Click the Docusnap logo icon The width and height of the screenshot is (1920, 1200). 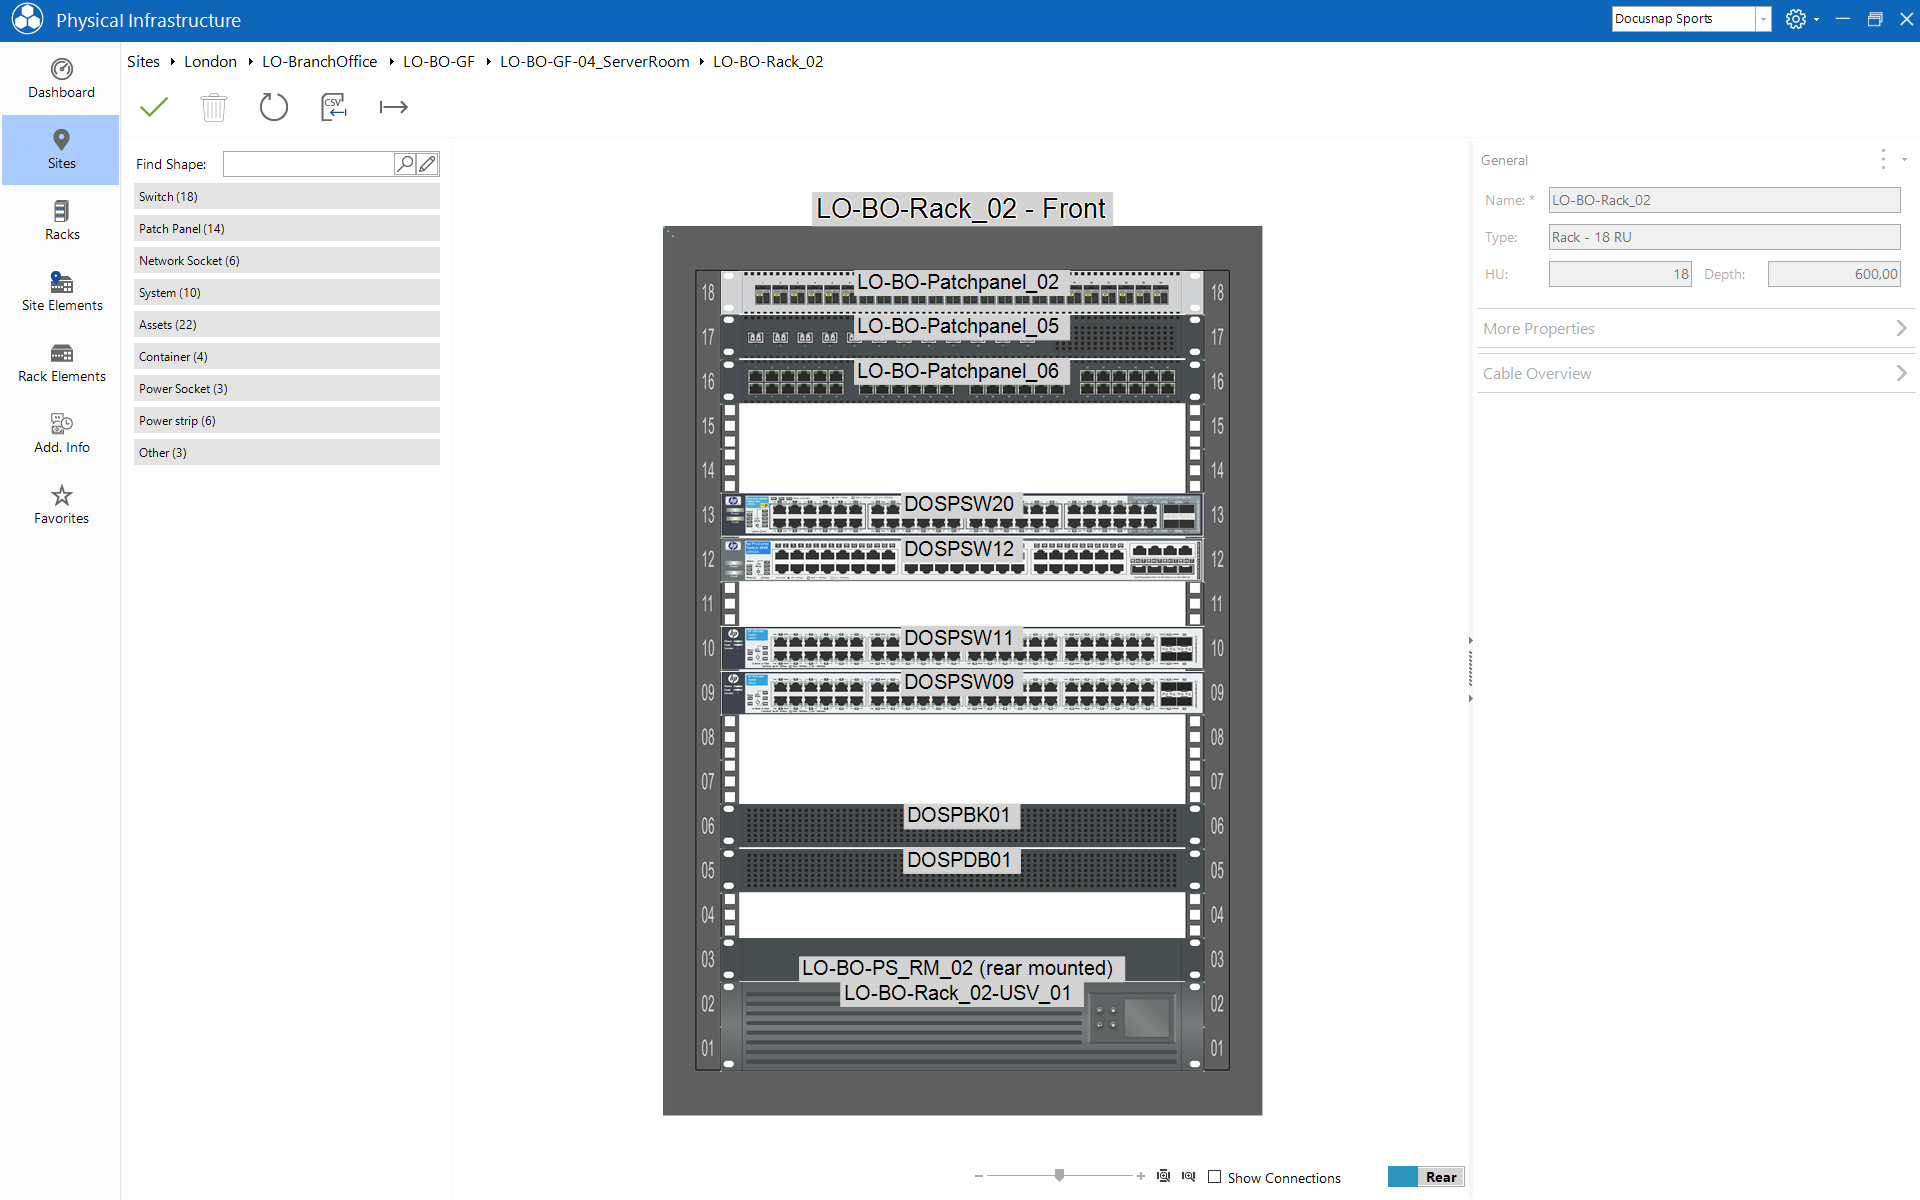(27, 19)
